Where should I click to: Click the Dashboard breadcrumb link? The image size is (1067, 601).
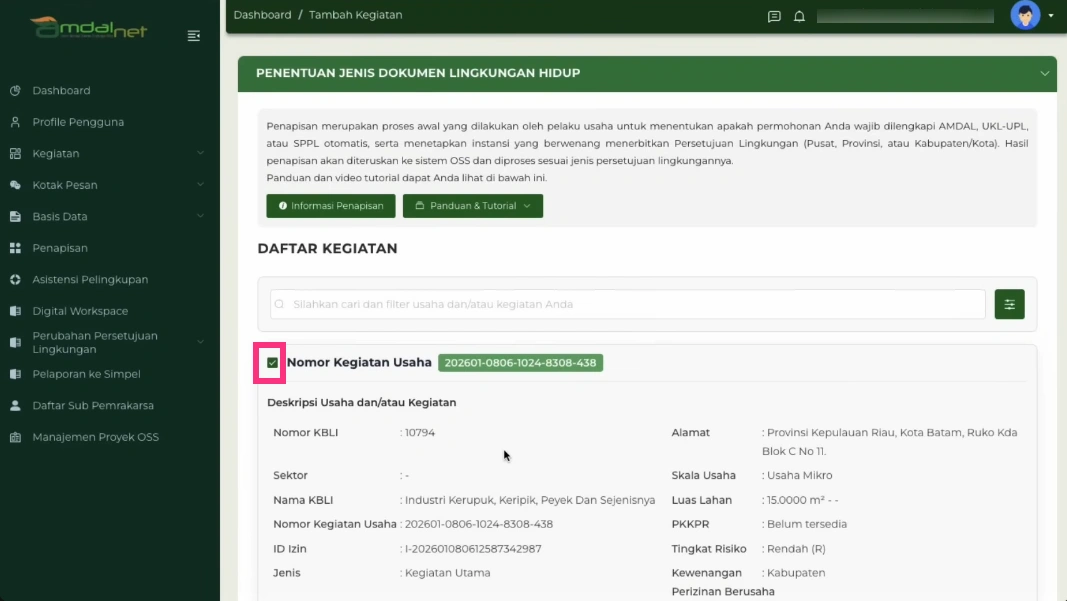[262, 15]
